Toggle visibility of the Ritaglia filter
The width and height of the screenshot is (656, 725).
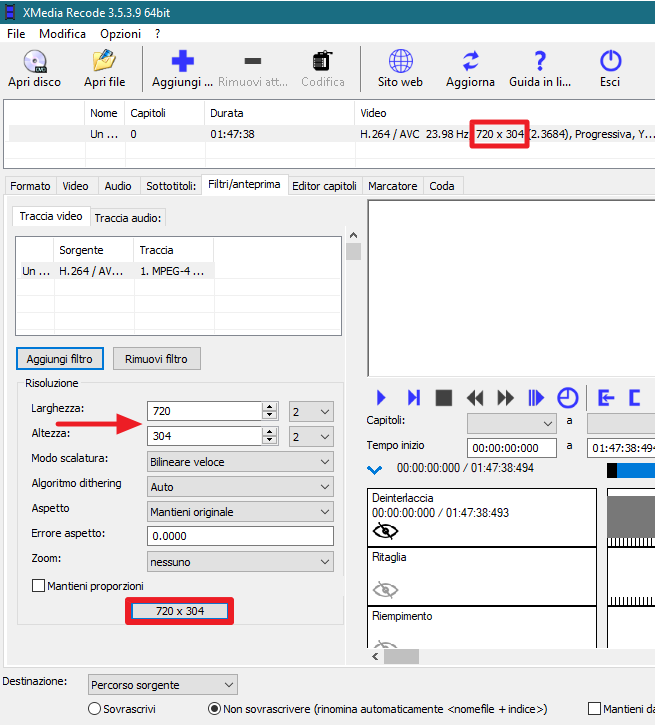pyautogui.click(x=385, y=590)
